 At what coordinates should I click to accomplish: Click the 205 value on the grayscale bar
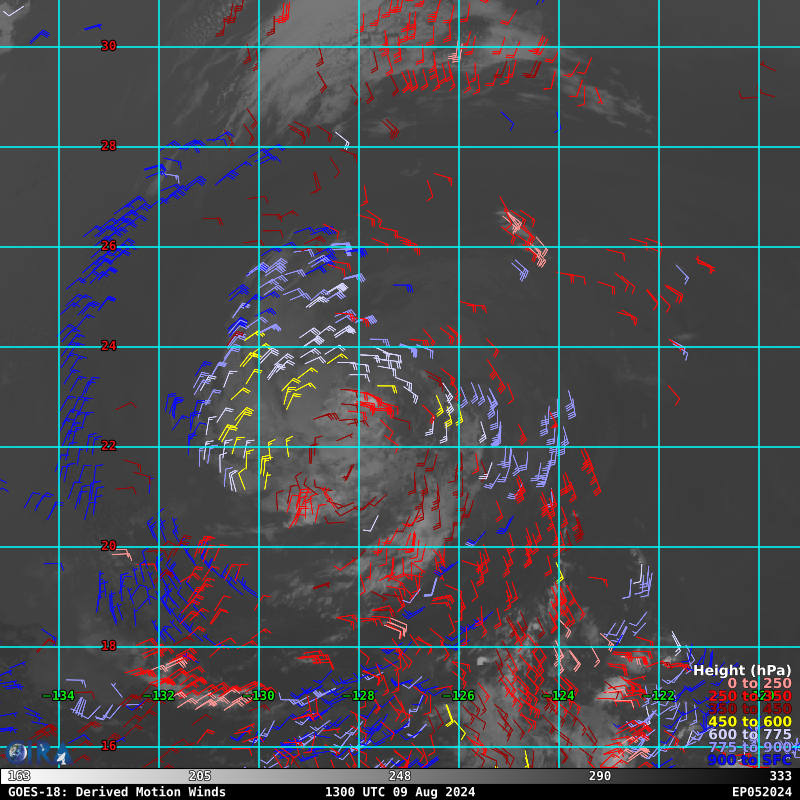[x=200, y=776]
